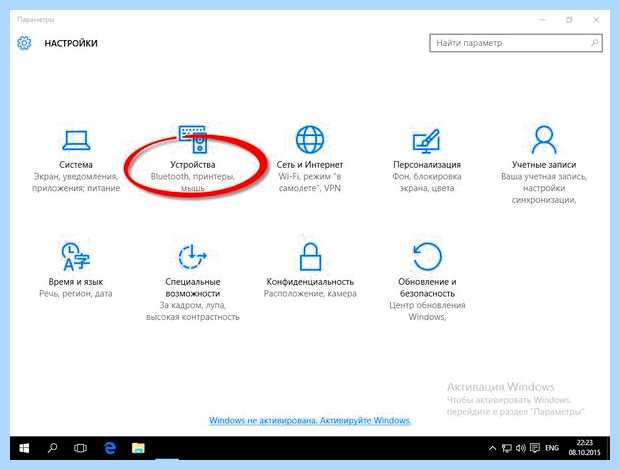Click the magnifier icon in search box
The height and width of the screenshot is (470, 620).
[x=594, y=43]
